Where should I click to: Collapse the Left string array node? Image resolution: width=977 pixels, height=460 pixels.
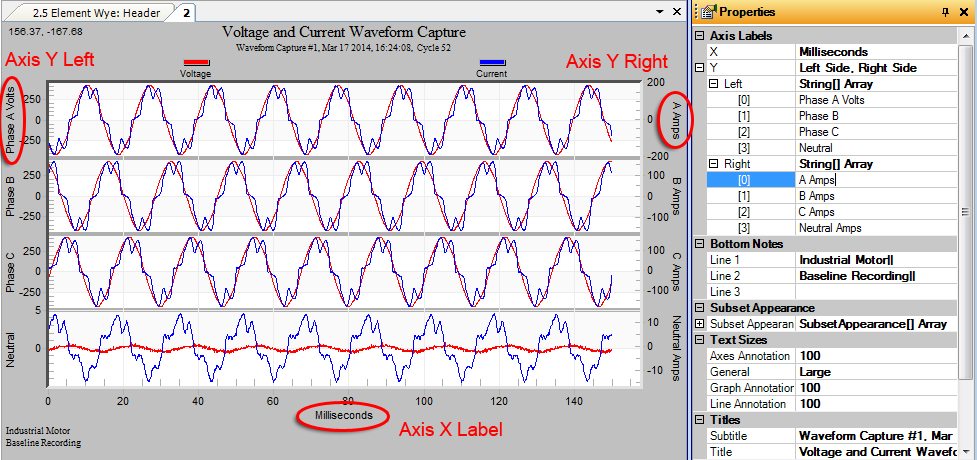pyautogui.click(x=714, y=84)
